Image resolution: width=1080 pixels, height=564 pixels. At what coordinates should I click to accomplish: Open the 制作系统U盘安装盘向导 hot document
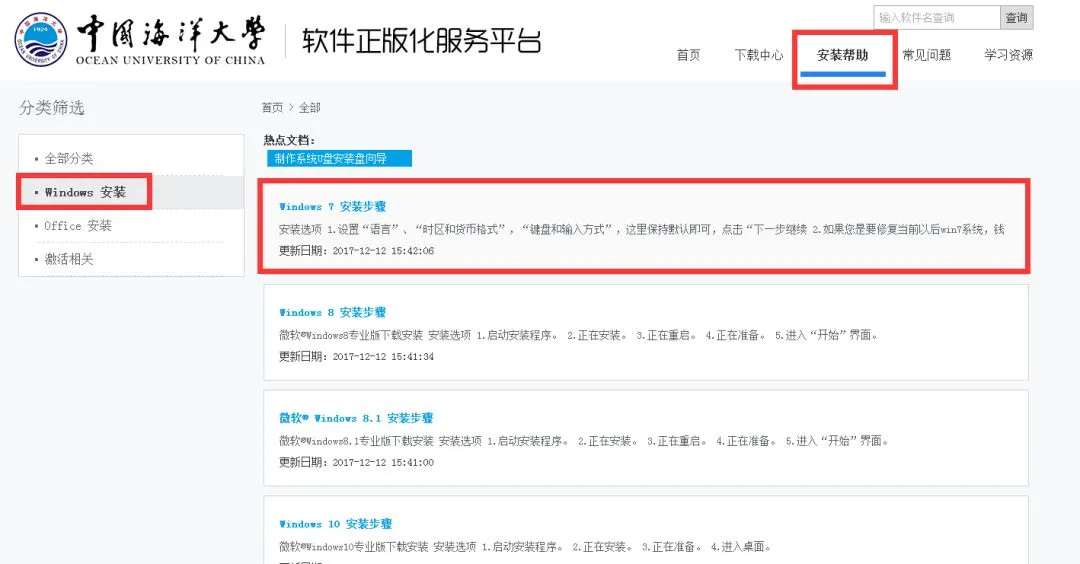[x=340, y=158]
